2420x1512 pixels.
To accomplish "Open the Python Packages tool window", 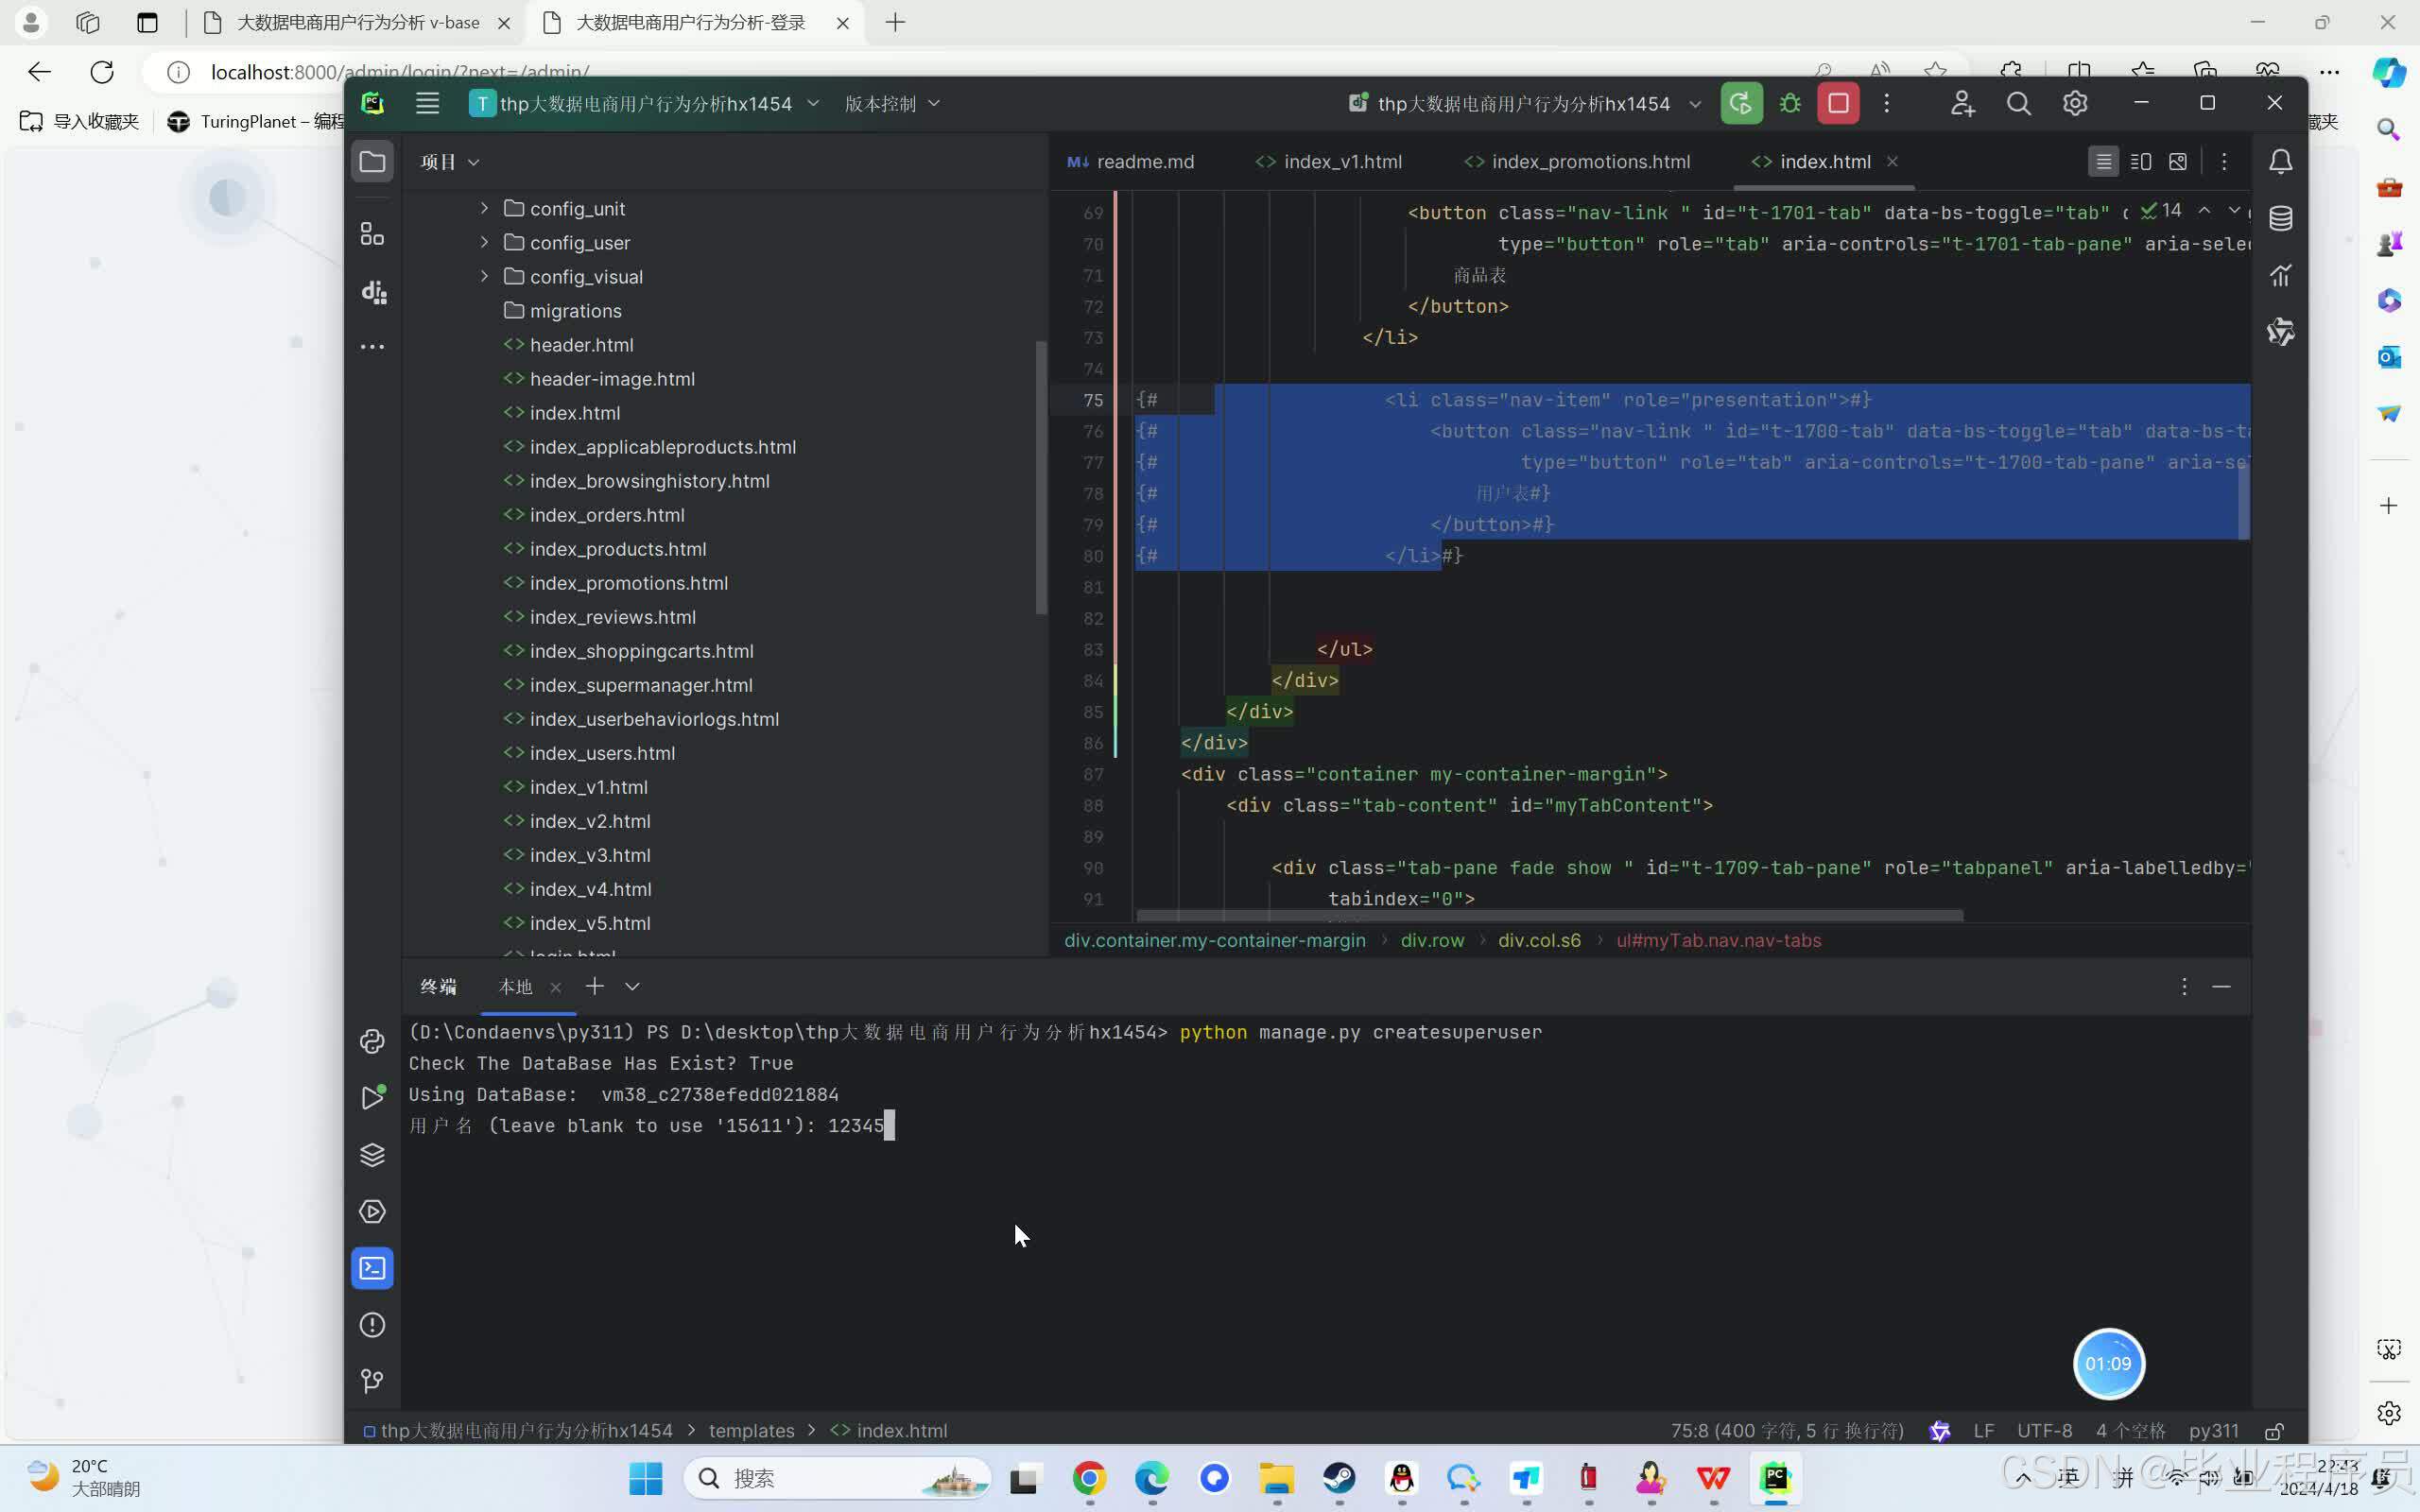I will [x=372, y=1155].
